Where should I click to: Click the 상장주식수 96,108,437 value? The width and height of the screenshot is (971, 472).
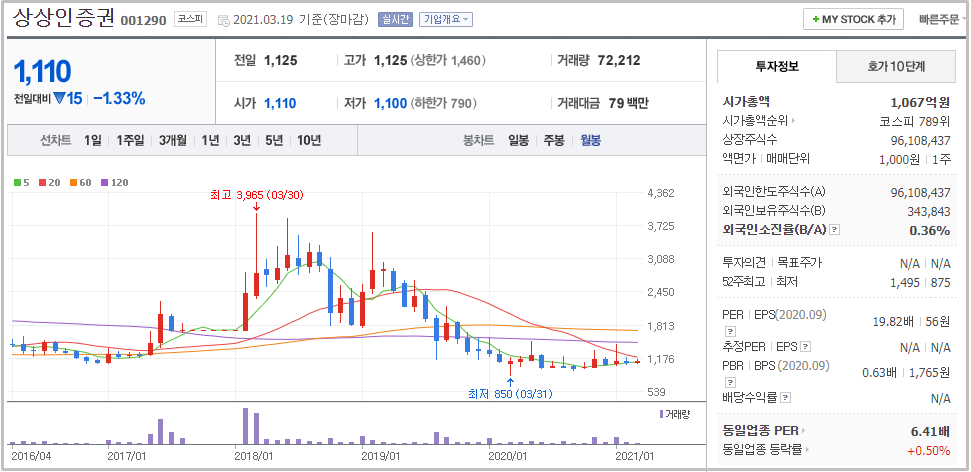point(920,141)
